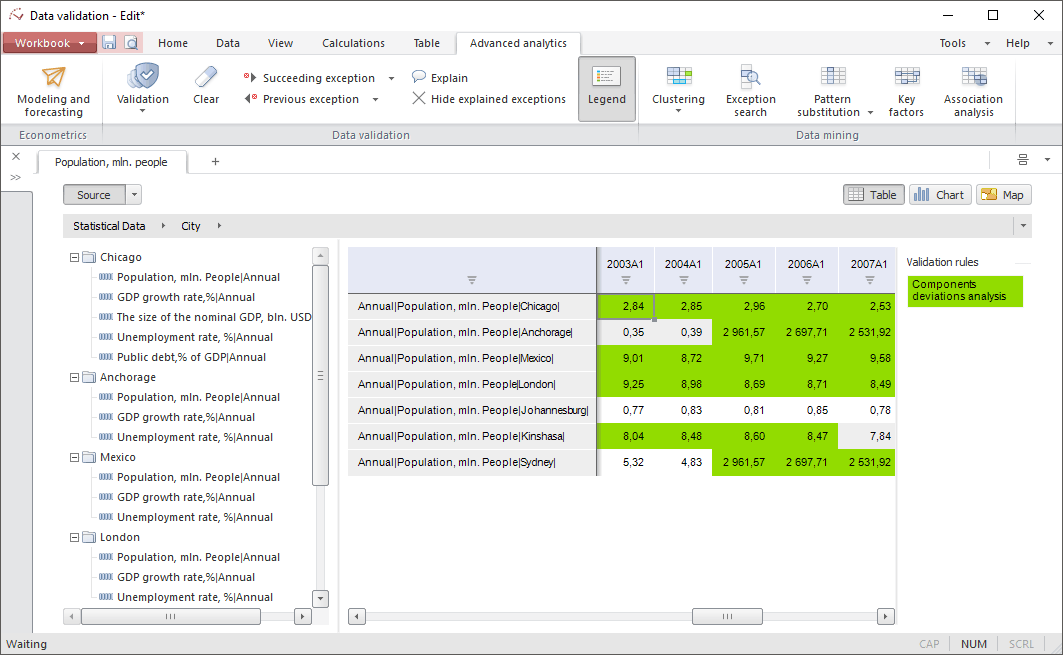The height and width of the screenshot is (655, 1063).
Task: Expand Pattern substitution dropdown
Action: pos(870,113)
